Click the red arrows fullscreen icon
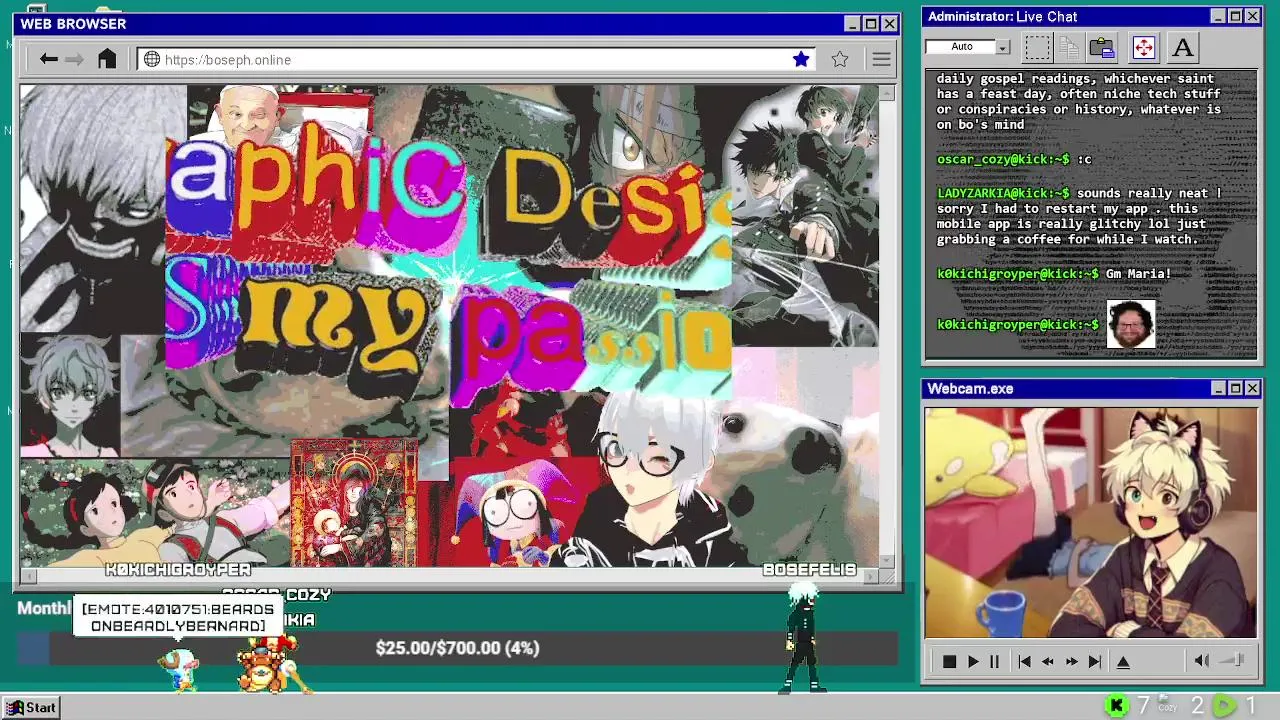The width and height of the screenshot is (1280, 720). pos(1143,47)
